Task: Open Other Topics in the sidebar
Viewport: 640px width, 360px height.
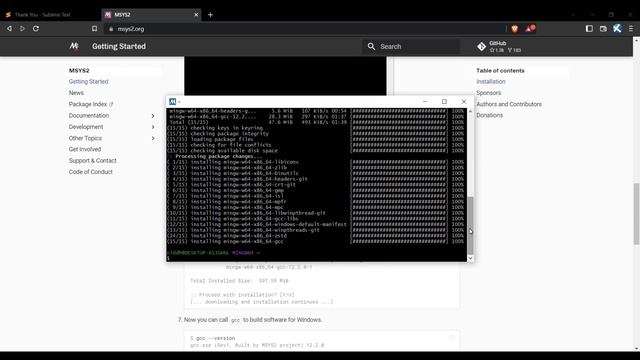Action: point(85,138)
